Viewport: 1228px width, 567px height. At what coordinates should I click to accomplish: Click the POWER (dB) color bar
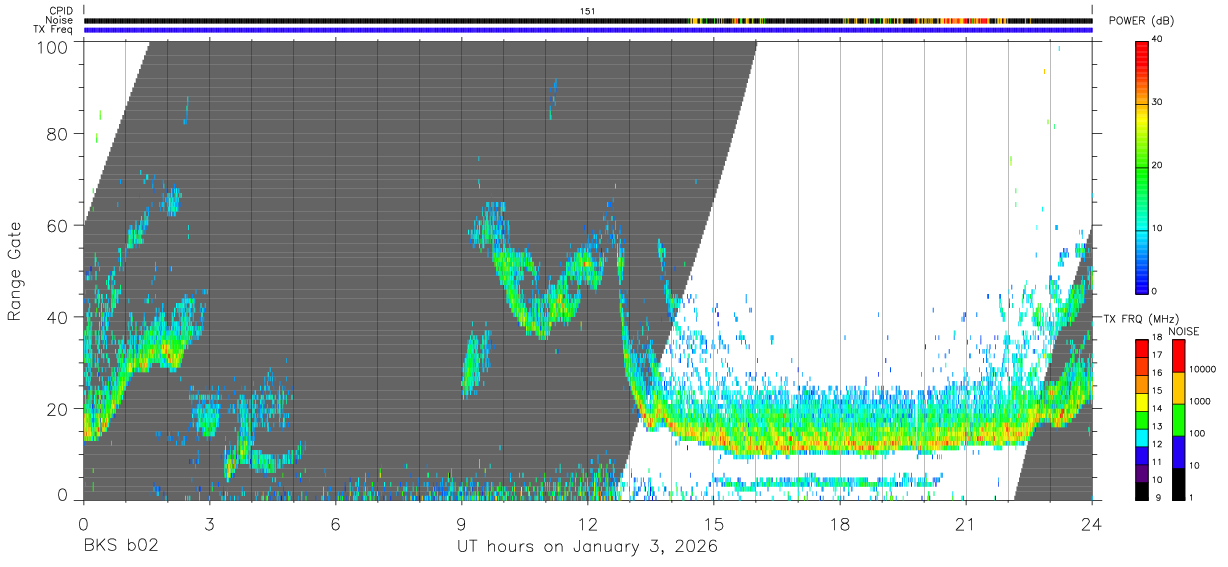pos(1142,166)
